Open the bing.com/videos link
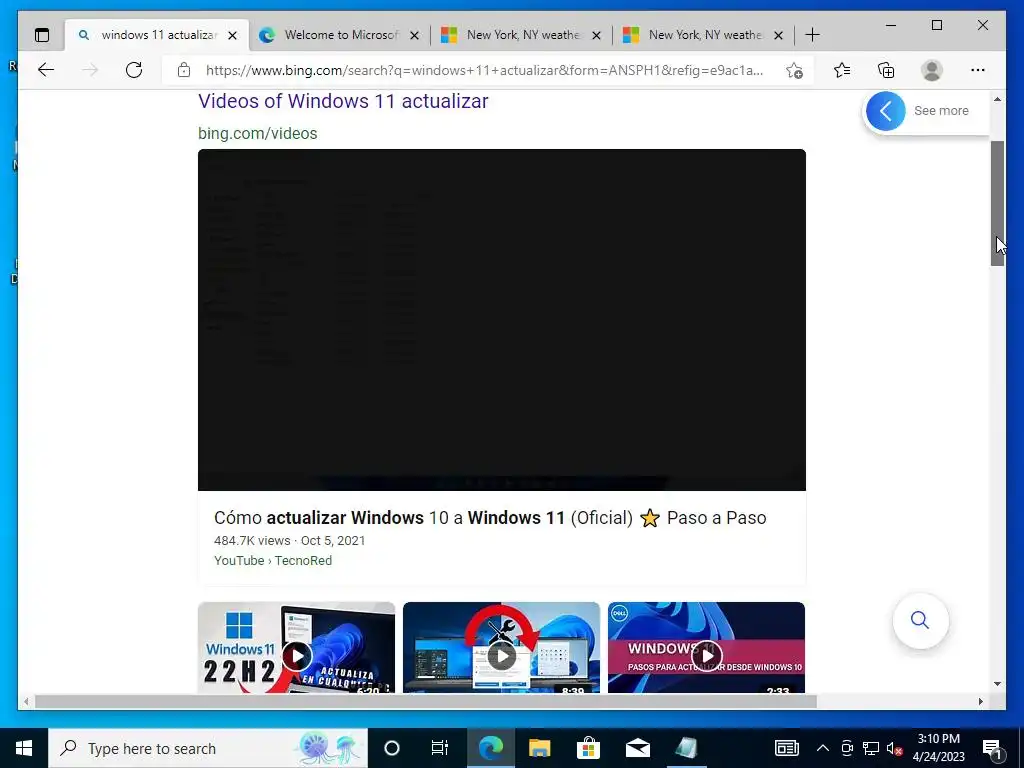Image resolution: width=1024 pixels, height=768 pixels. click(x=257, y=133)
